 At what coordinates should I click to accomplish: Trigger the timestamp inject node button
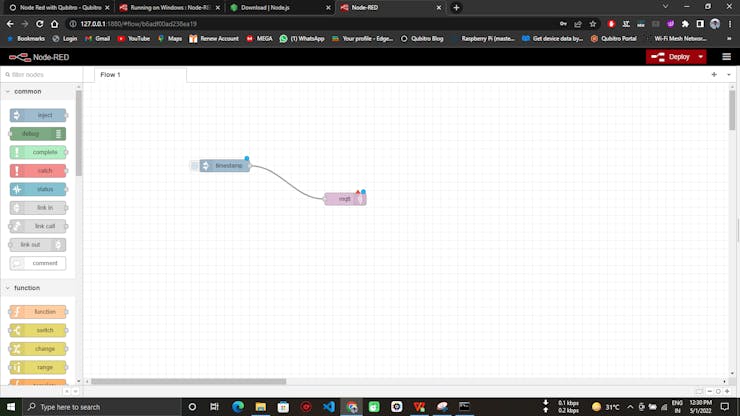click(x=194, y=166)
